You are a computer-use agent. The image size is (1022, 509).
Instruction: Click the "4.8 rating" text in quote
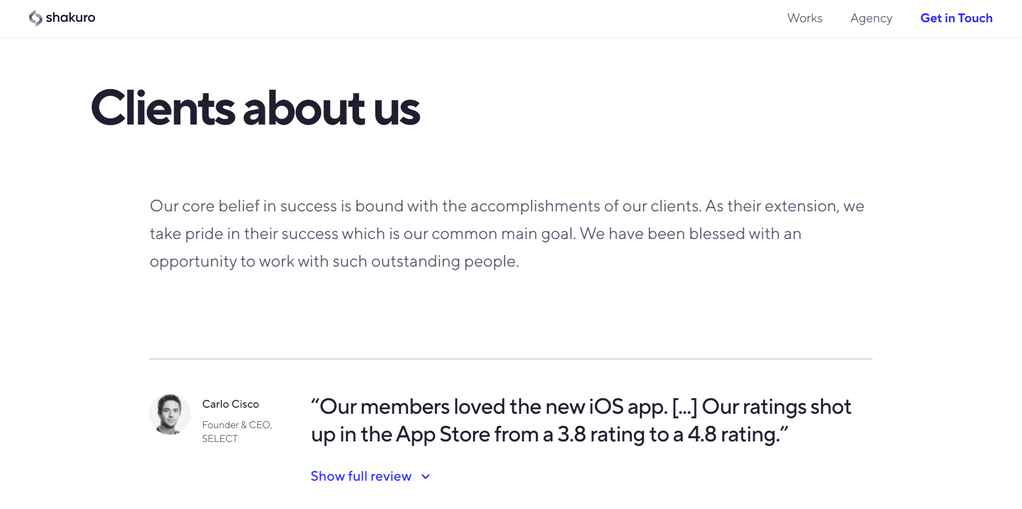(x=734, y=435)
